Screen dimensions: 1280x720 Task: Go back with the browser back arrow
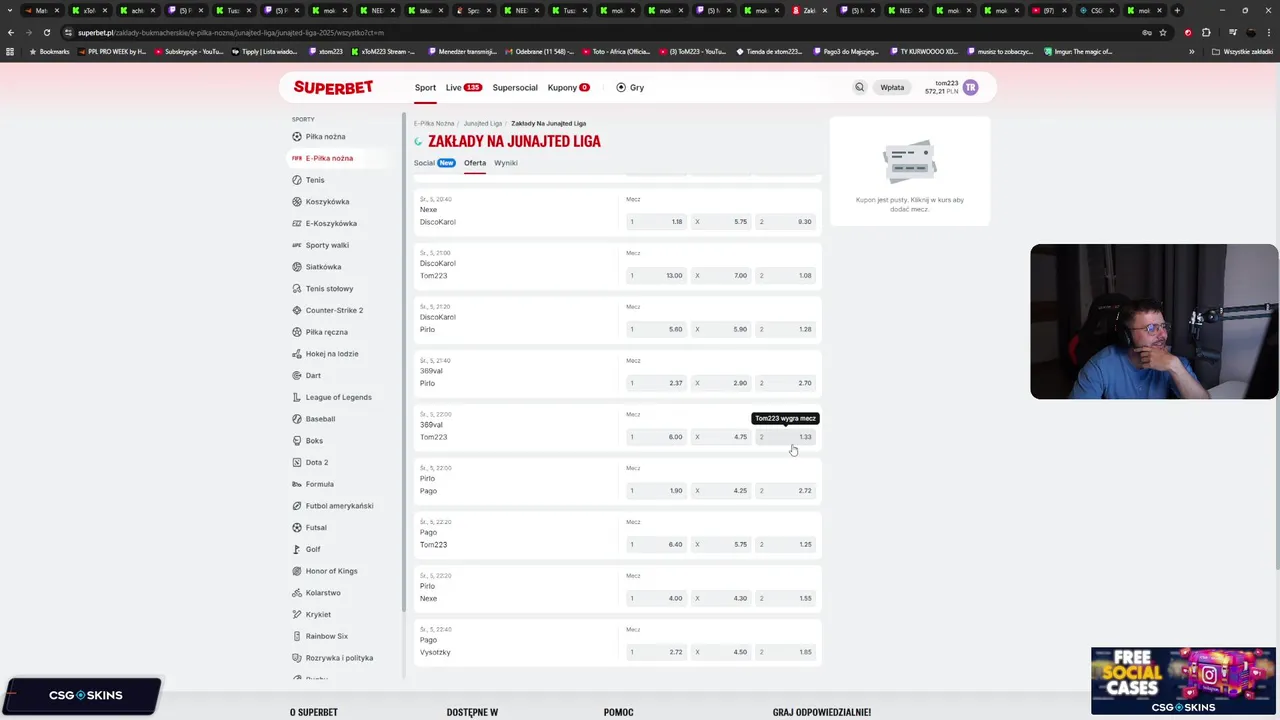[x=11, y=32]
